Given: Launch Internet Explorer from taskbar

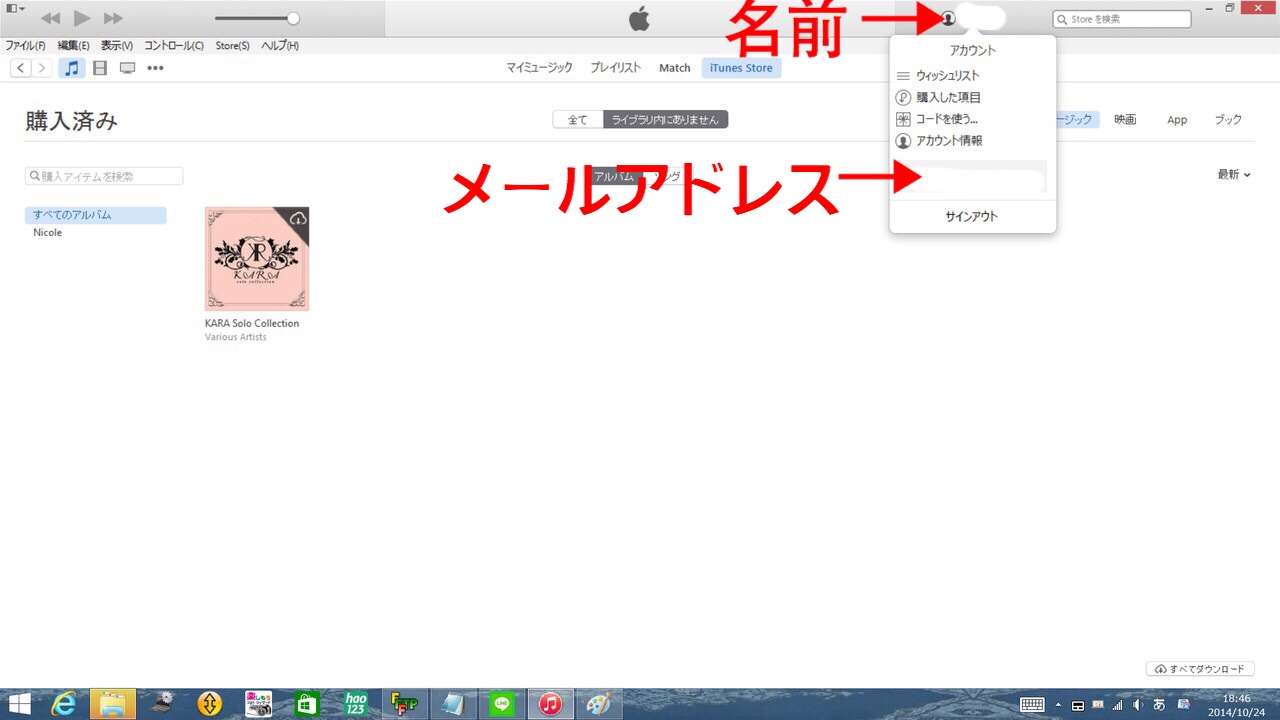Looking at the screenshot, I should (65, 704).
